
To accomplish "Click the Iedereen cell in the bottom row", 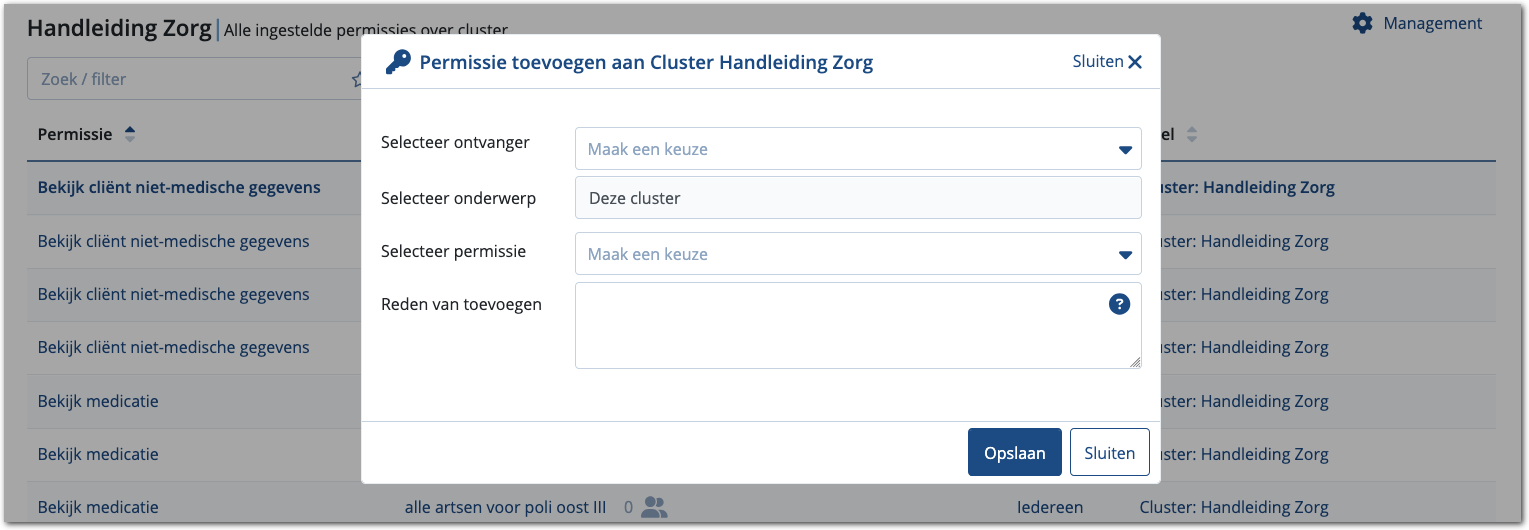I will [x=1049, y=507].
